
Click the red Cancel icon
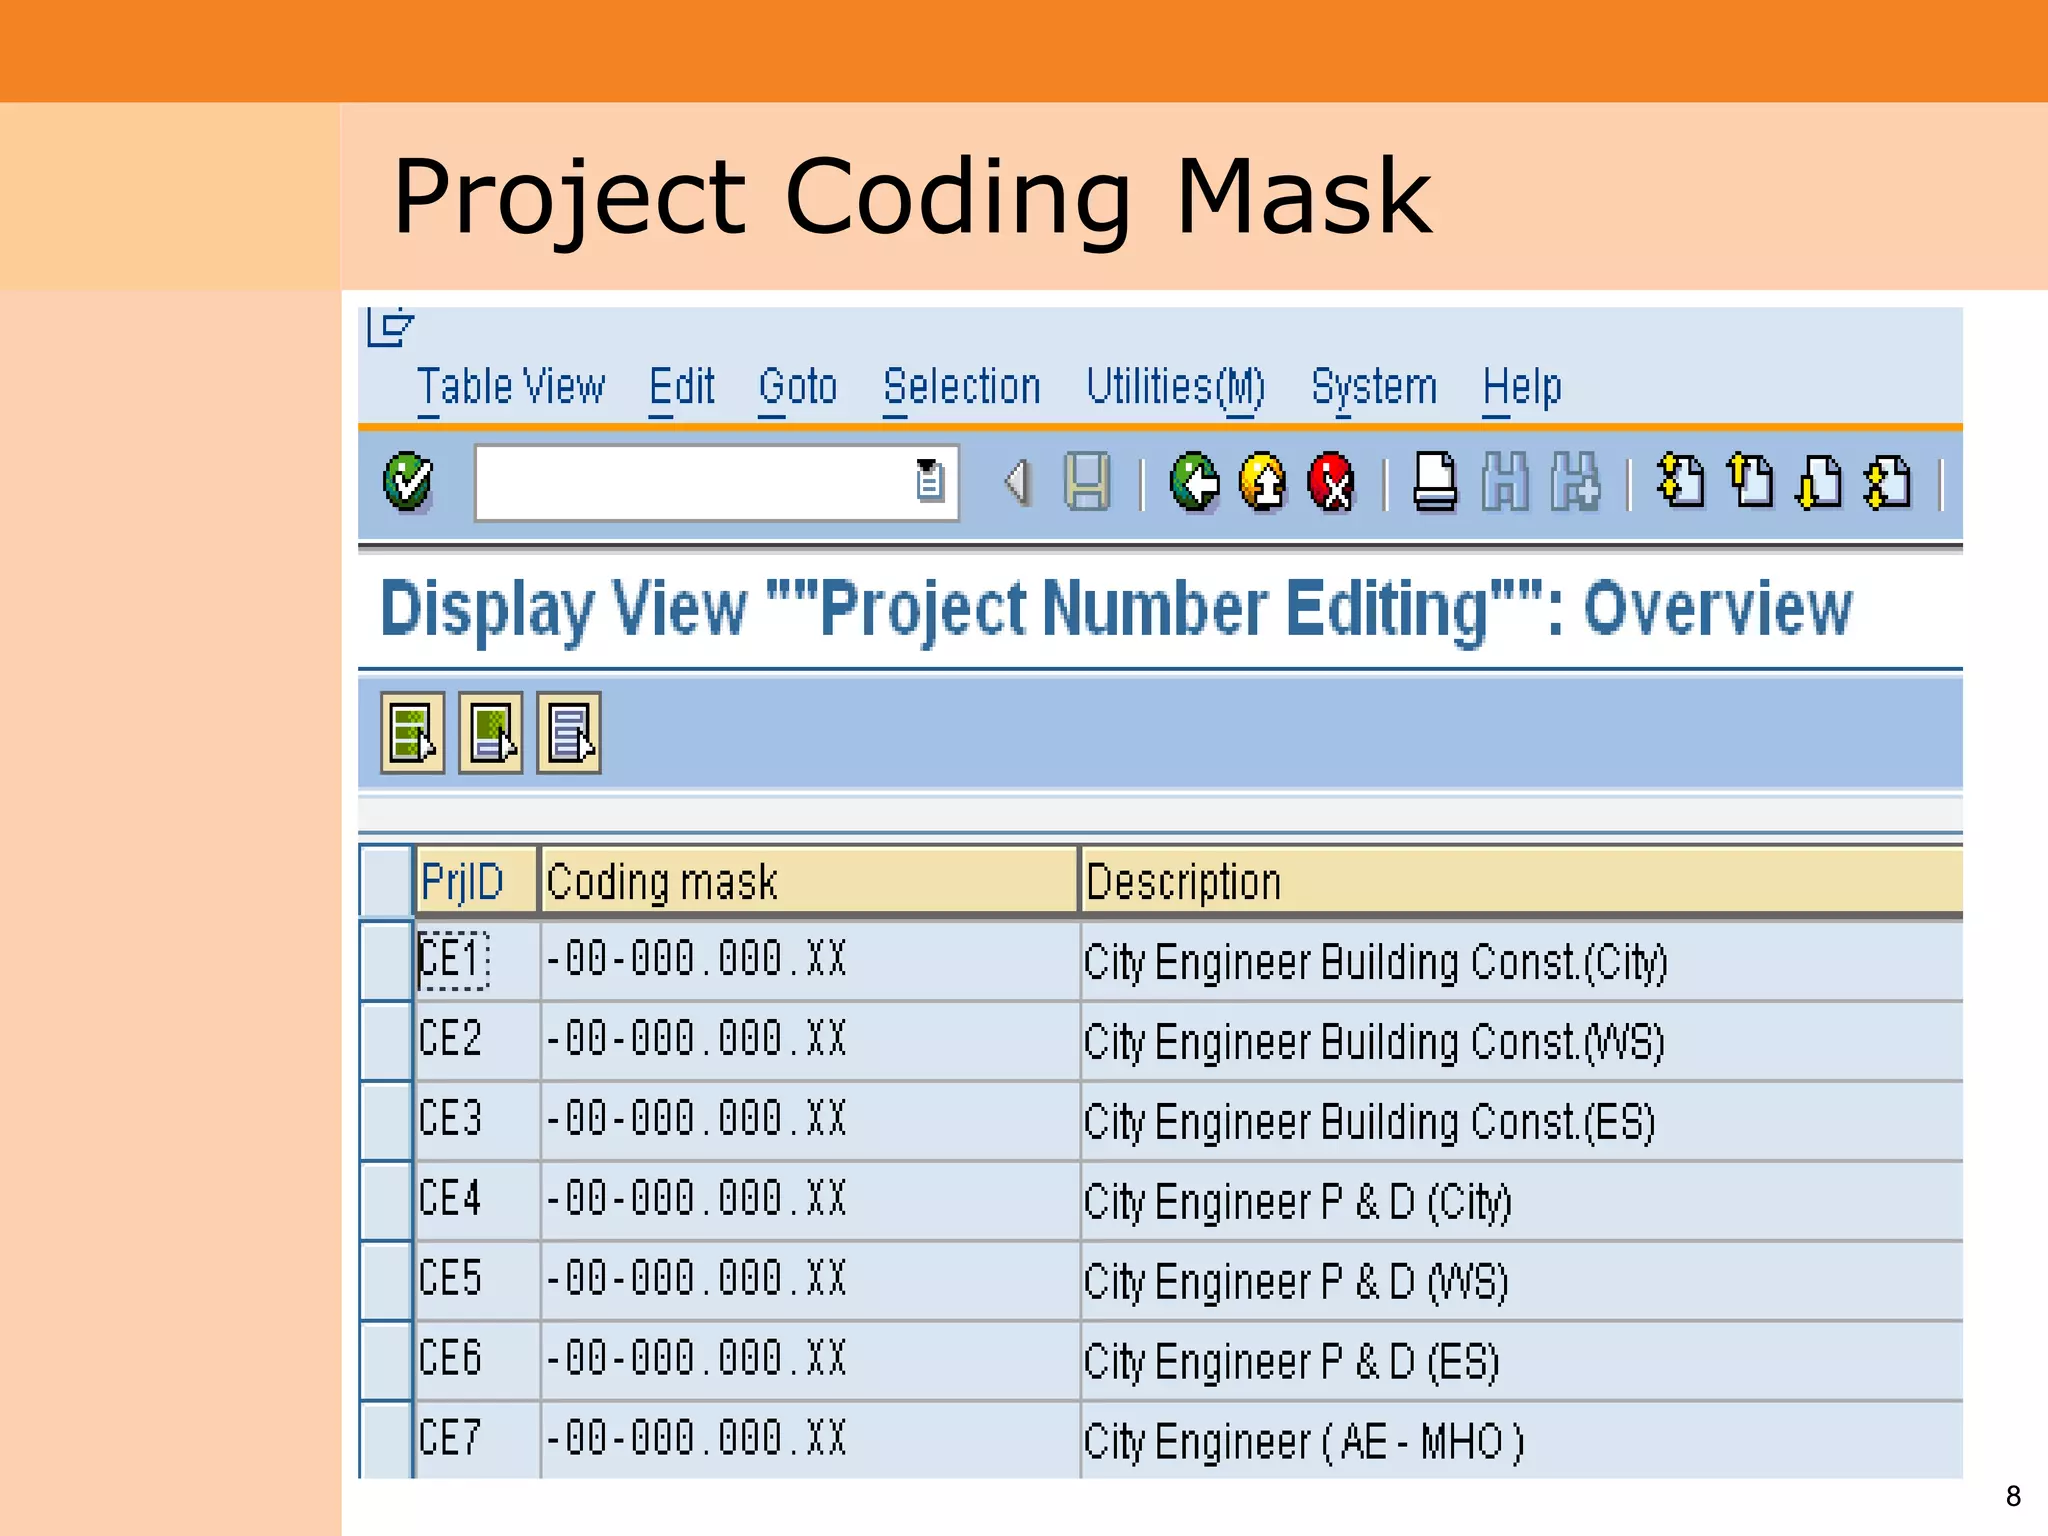(x=1332, y=482)
